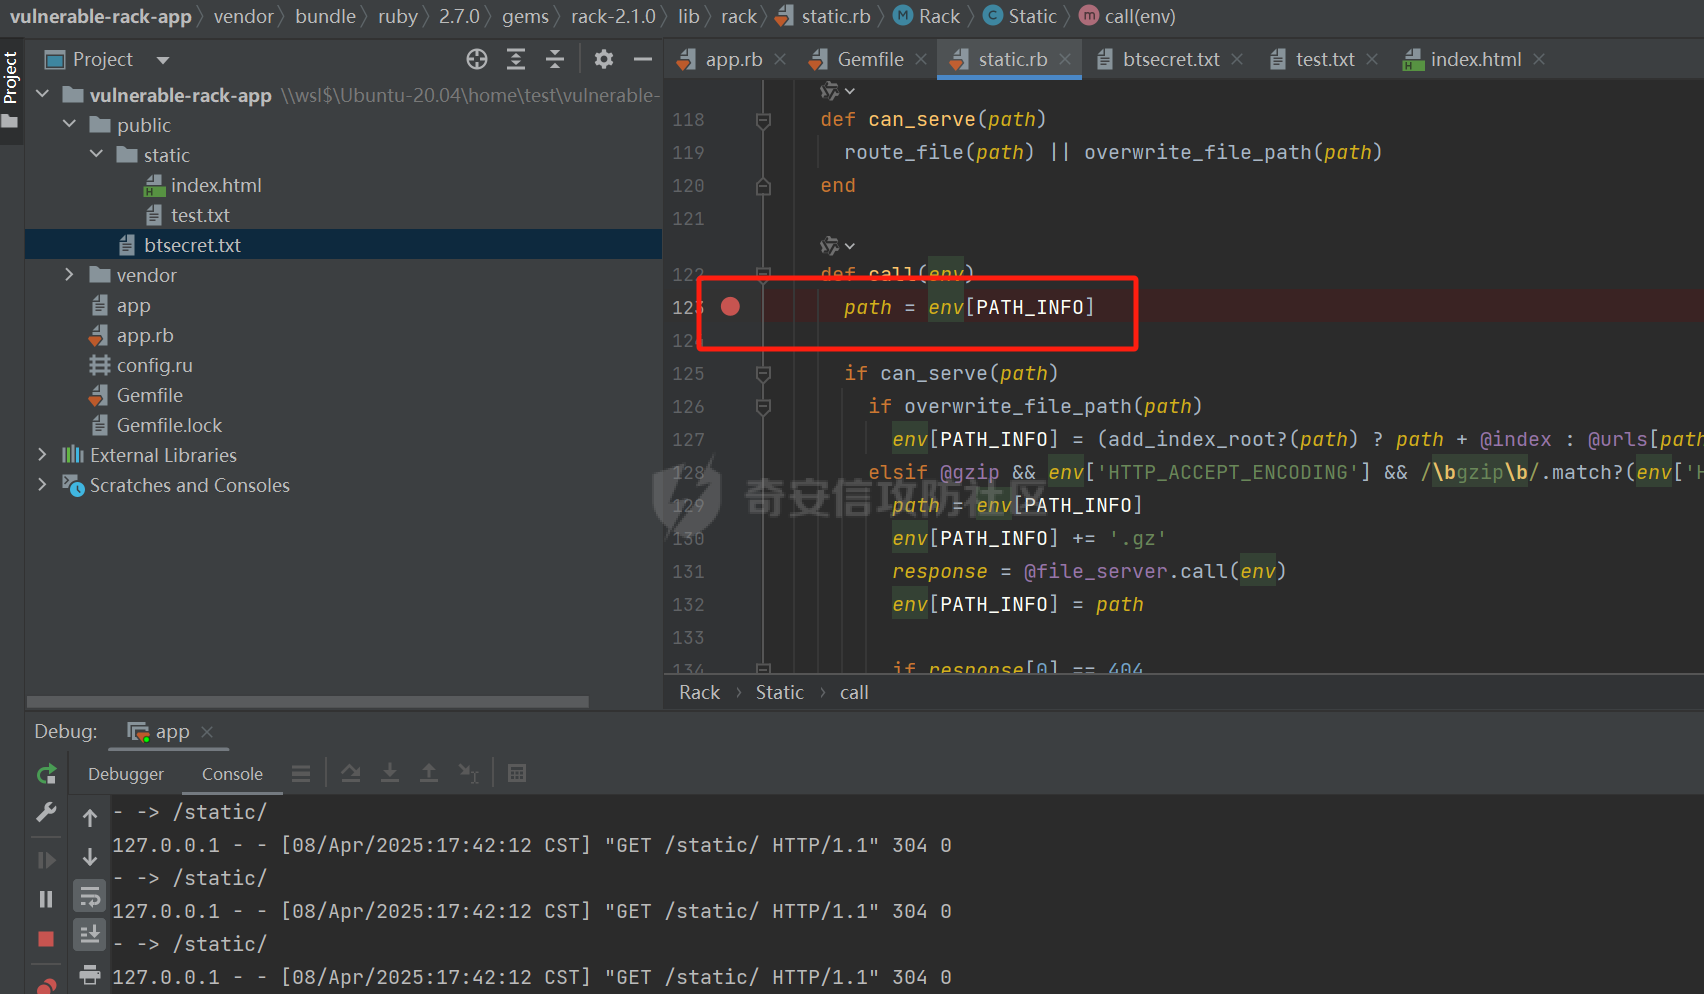Click the console down-arrow stack trace icon
1704x994 pixels.
click(x=90, y=857)
